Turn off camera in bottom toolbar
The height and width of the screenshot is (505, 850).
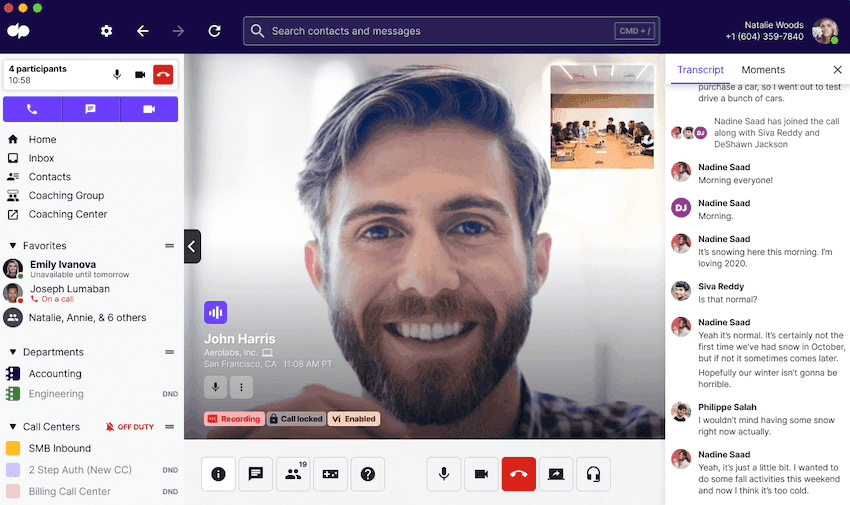[481, 474]
